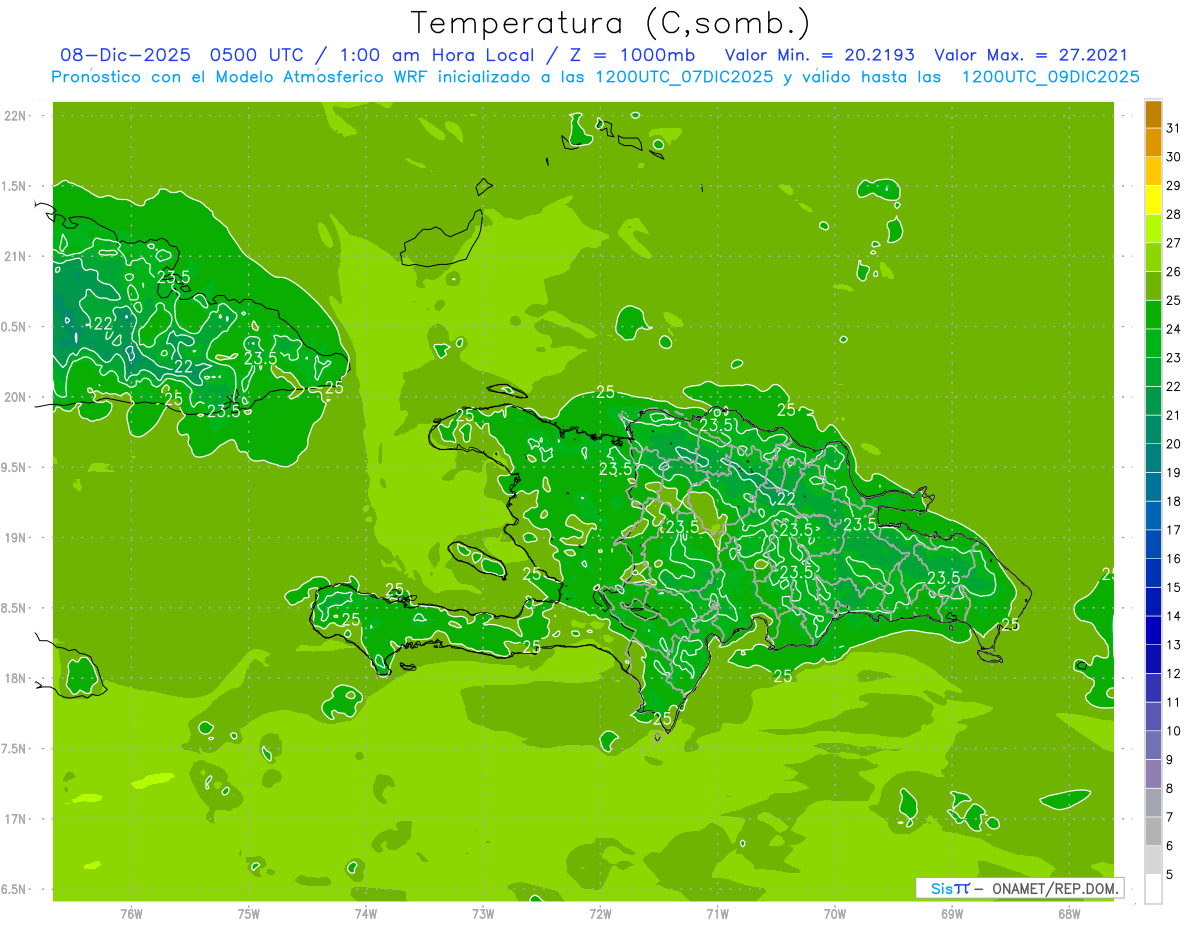Click the "1200UTC_09DIC2025" valid-until time
Viewport: 1200px width, 927px height.
point(1051,77)
